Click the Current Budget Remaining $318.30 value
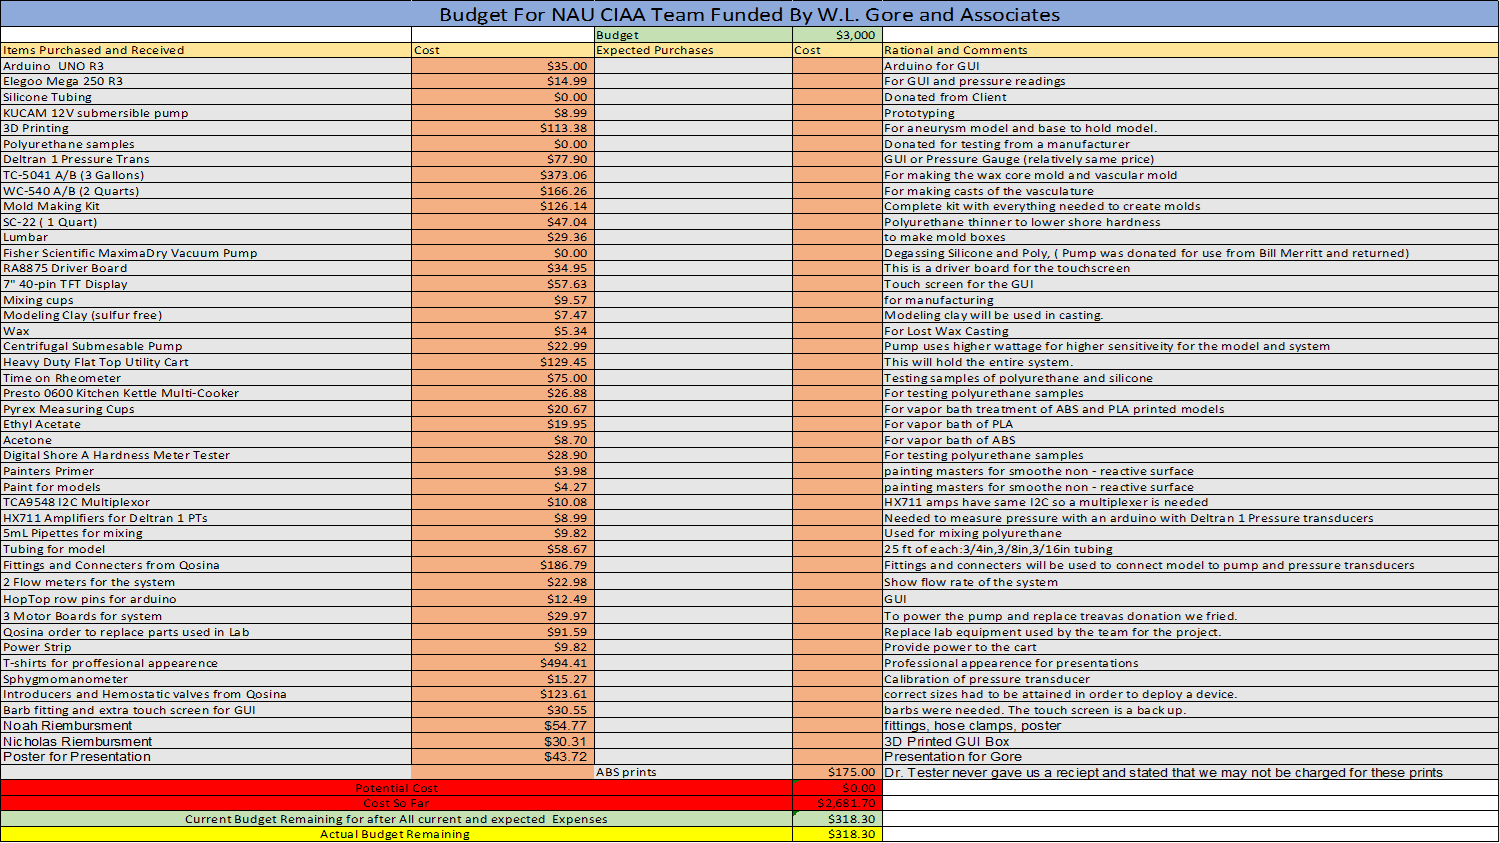This screenshot has width=1500, height=843. pyautogui.click(x=837, y=819)
